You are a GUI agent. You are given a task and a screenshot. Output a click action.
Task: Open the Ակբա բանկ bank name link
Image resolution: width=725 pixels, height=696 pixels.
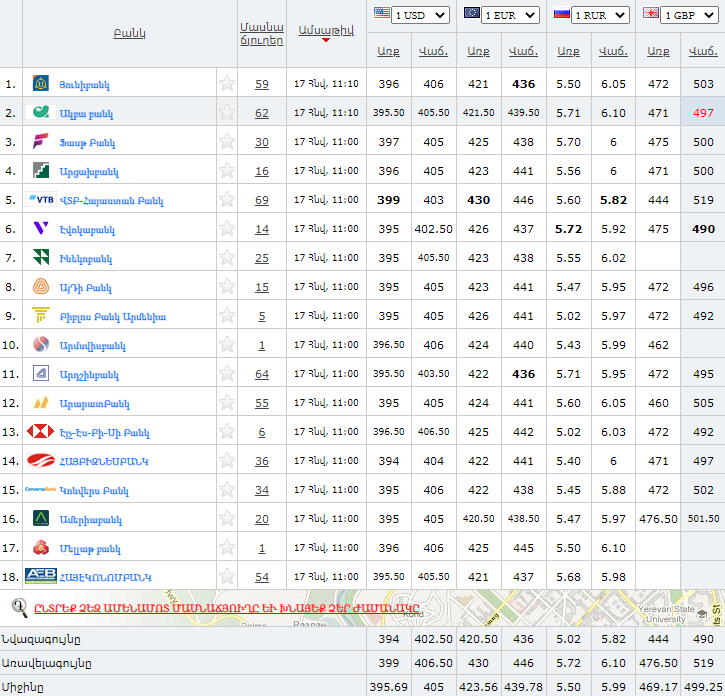tap(86, 114)
